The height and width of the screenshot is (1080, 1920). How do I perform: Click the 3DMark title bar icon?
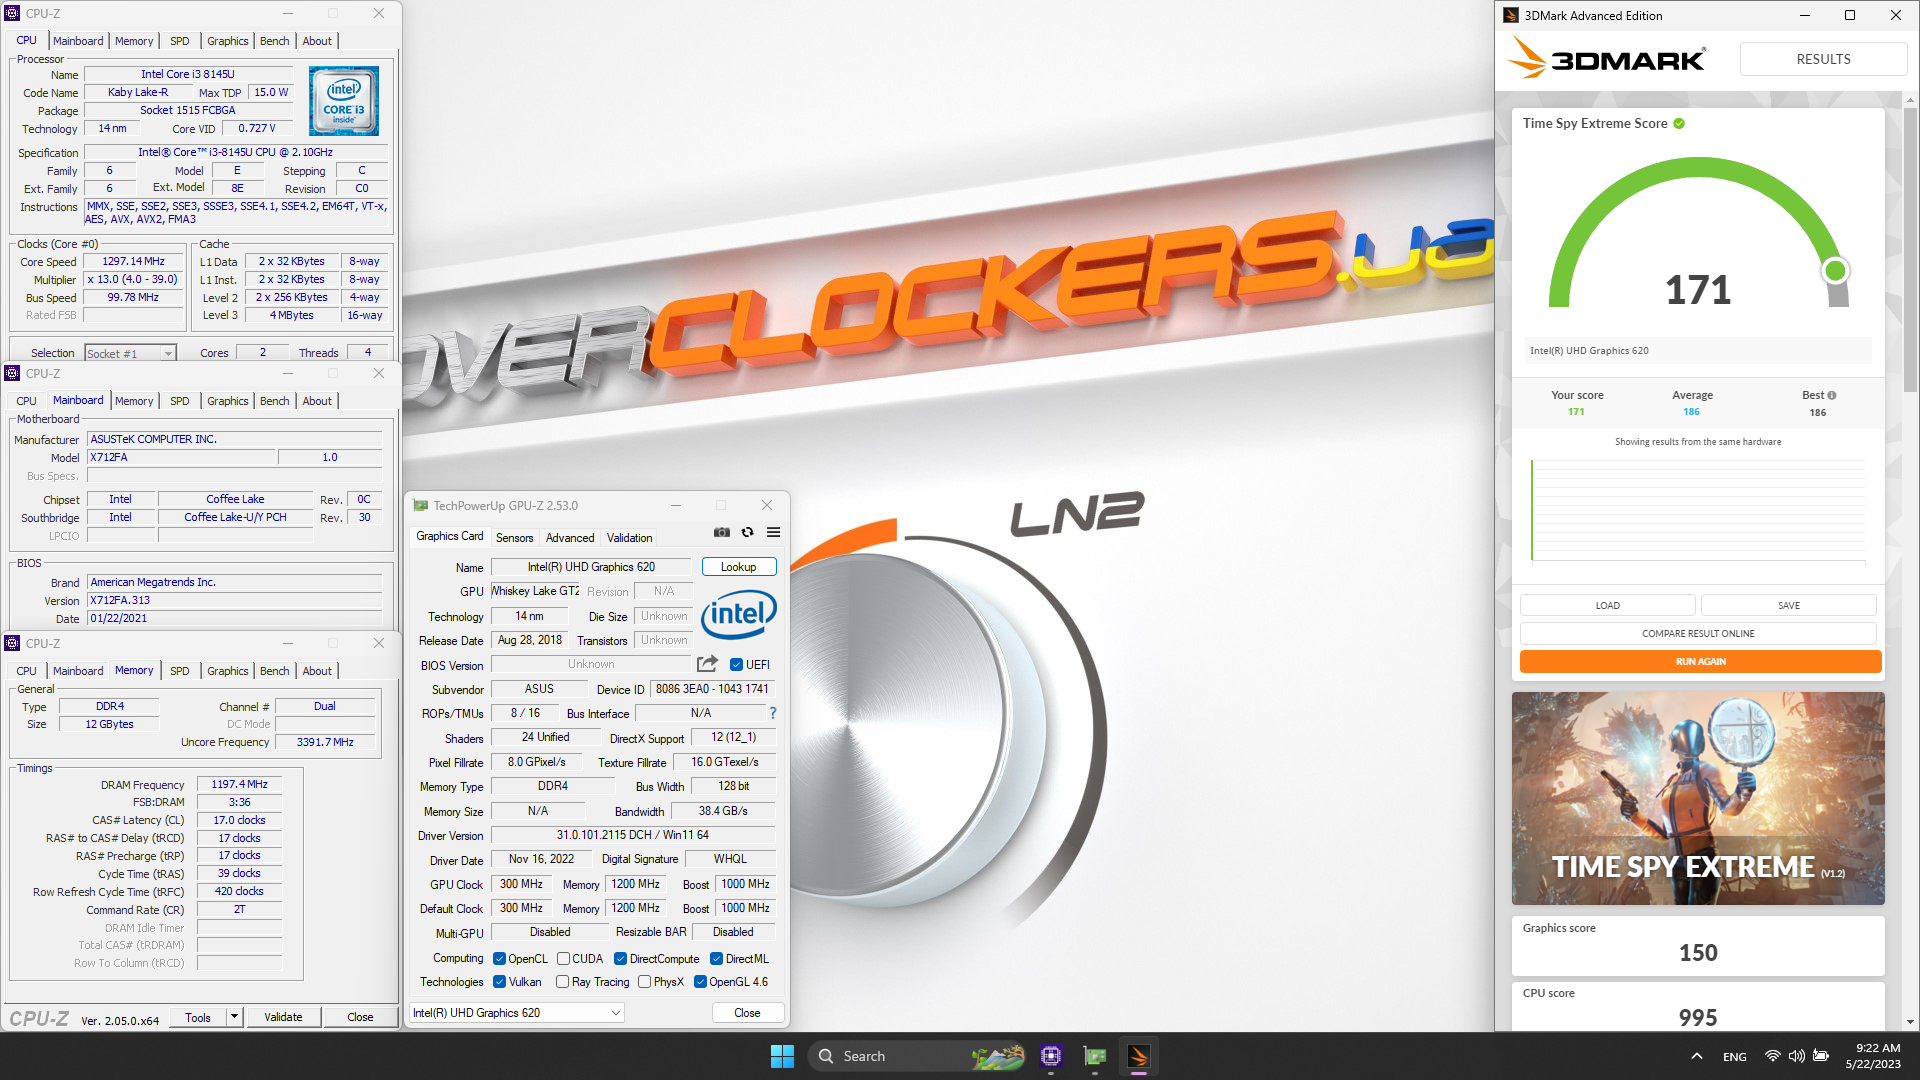[1511, 16]
